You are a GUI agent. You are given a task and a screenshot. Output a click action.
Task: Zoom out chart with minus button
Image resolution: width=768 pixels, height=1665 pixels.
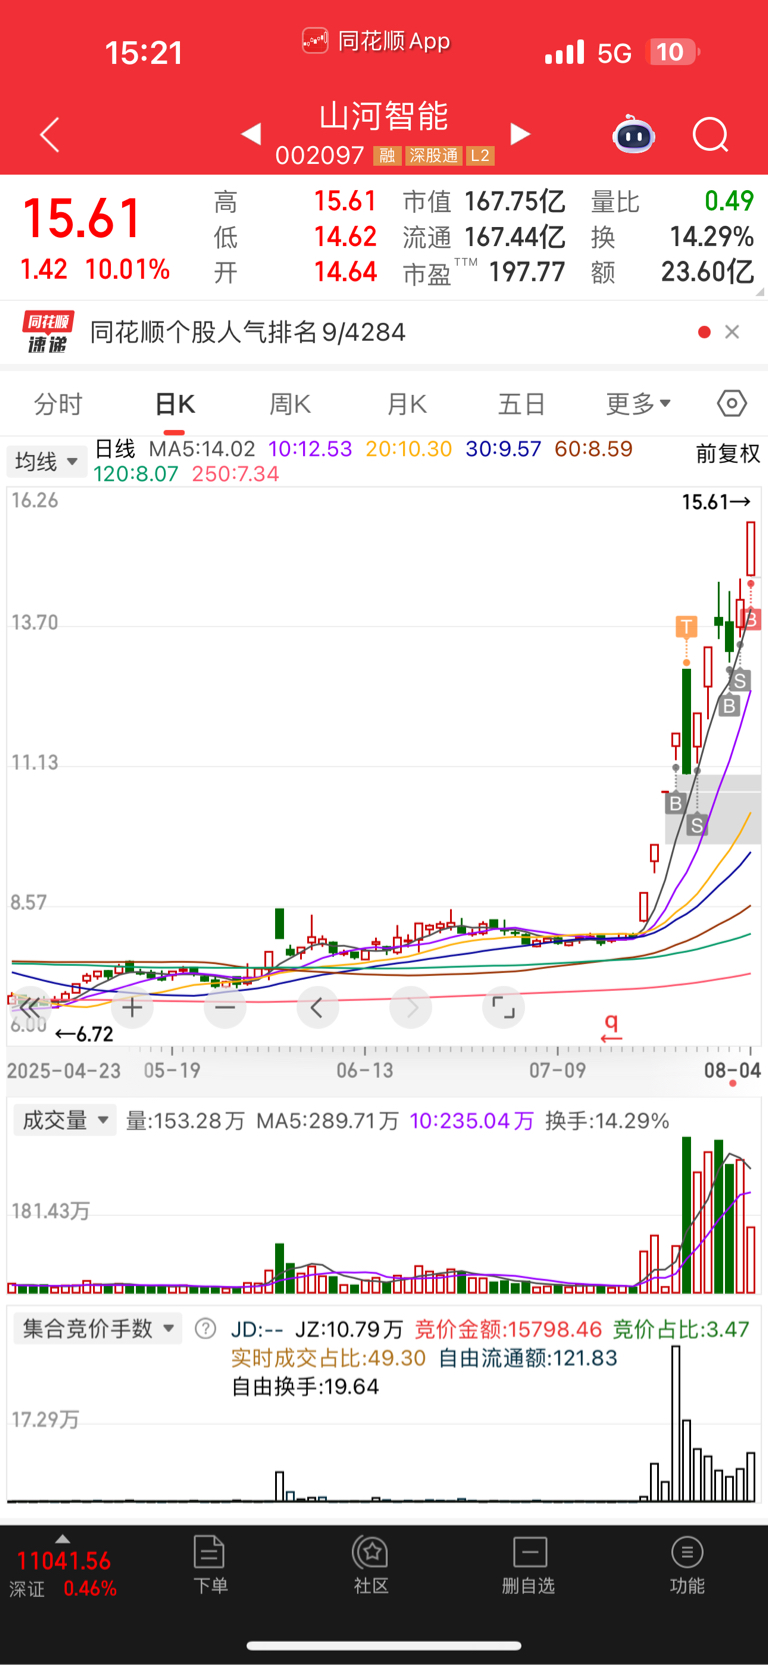(x=225, y=1007)
